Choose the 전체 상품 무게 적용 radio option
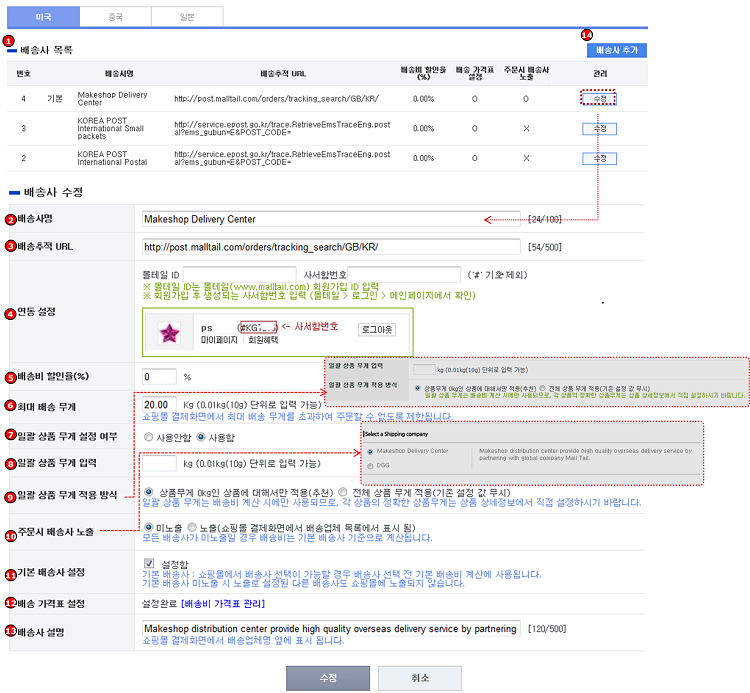The image size is (750, 693). pos(343,492)
